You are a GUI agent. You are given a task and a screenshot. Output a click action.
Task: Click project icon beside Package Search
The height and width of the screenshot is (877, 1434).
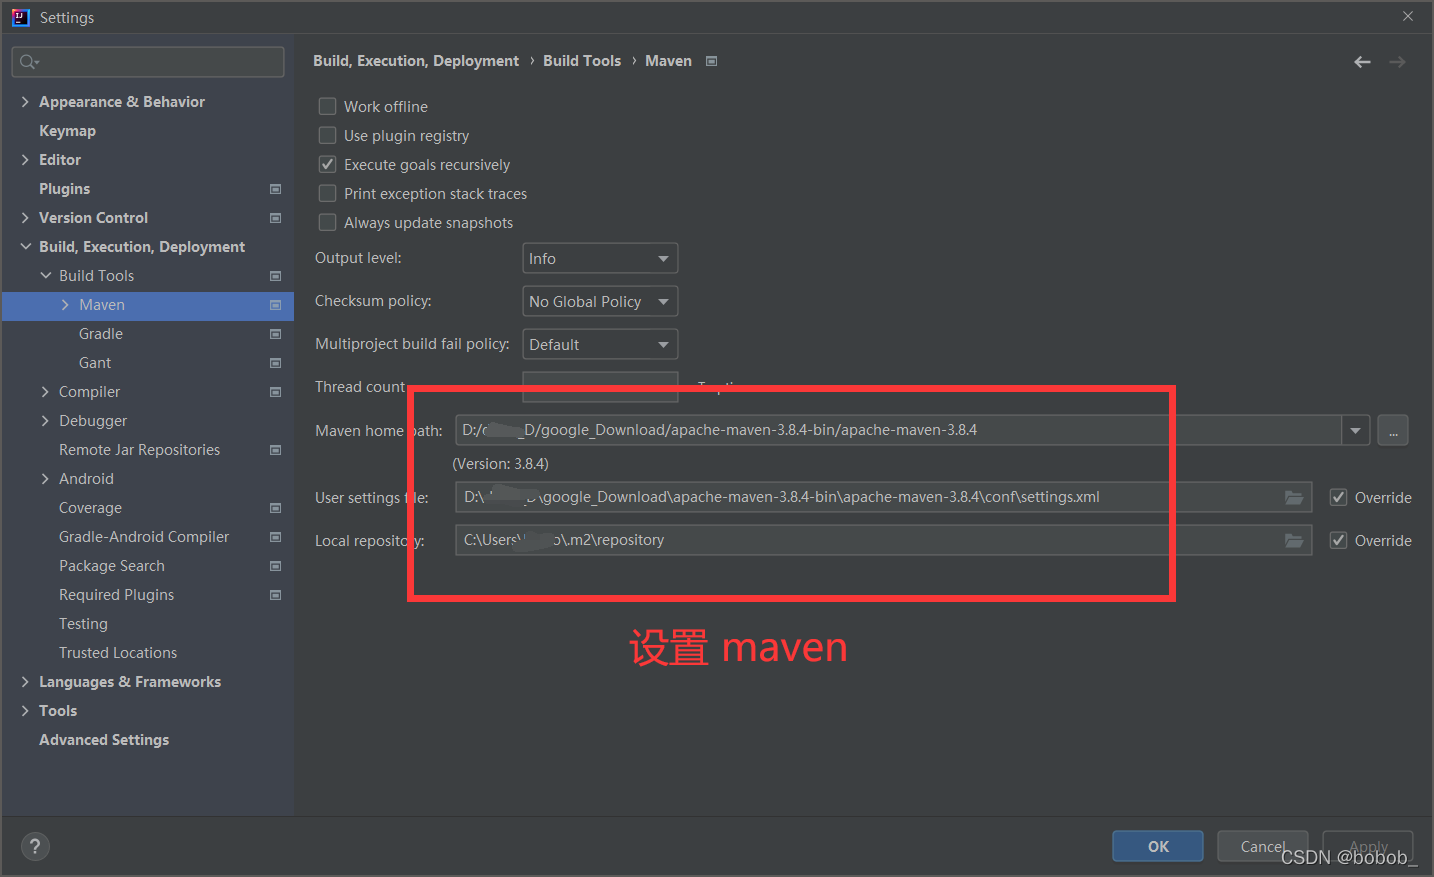(x=276, y=566)
